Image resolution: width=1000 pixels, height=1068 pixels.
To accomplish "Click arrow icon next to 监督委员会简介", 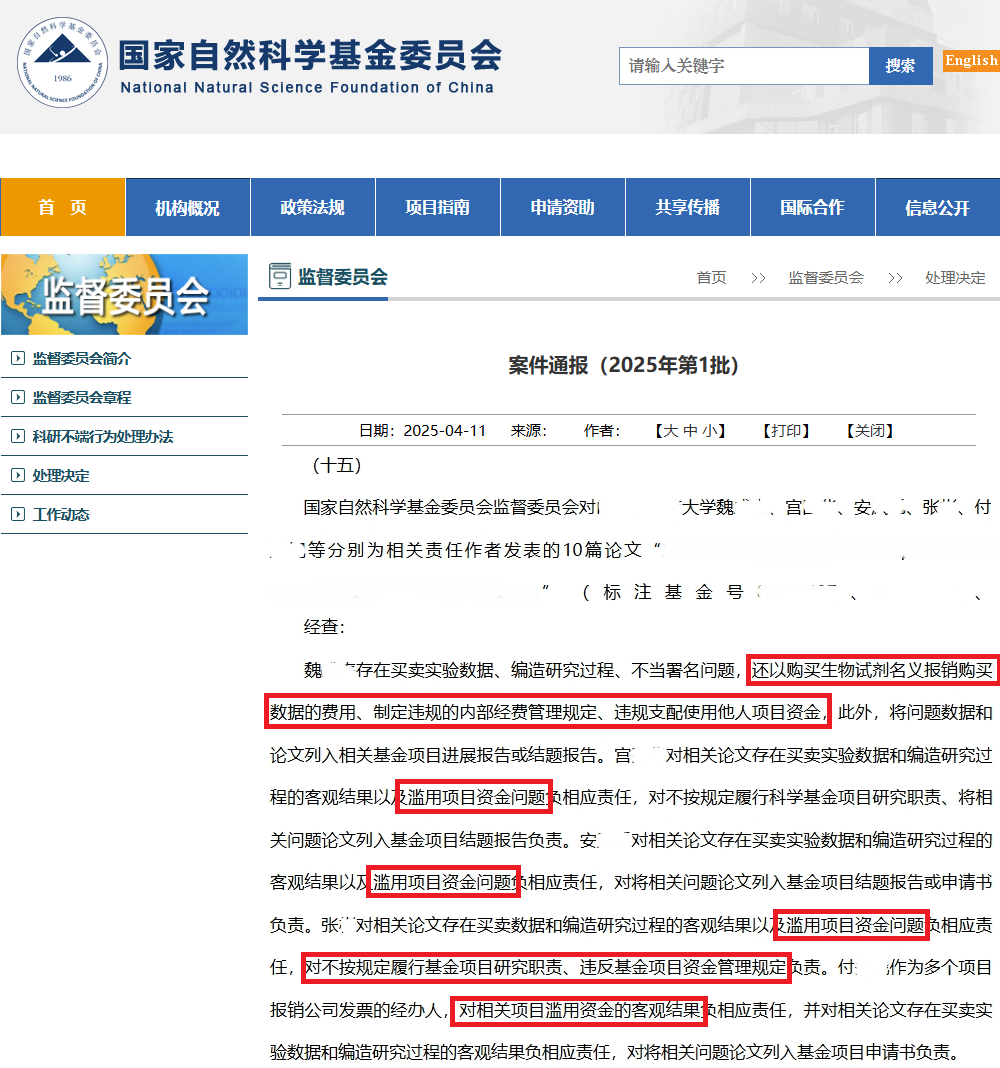I will click(x=17, y=359).
